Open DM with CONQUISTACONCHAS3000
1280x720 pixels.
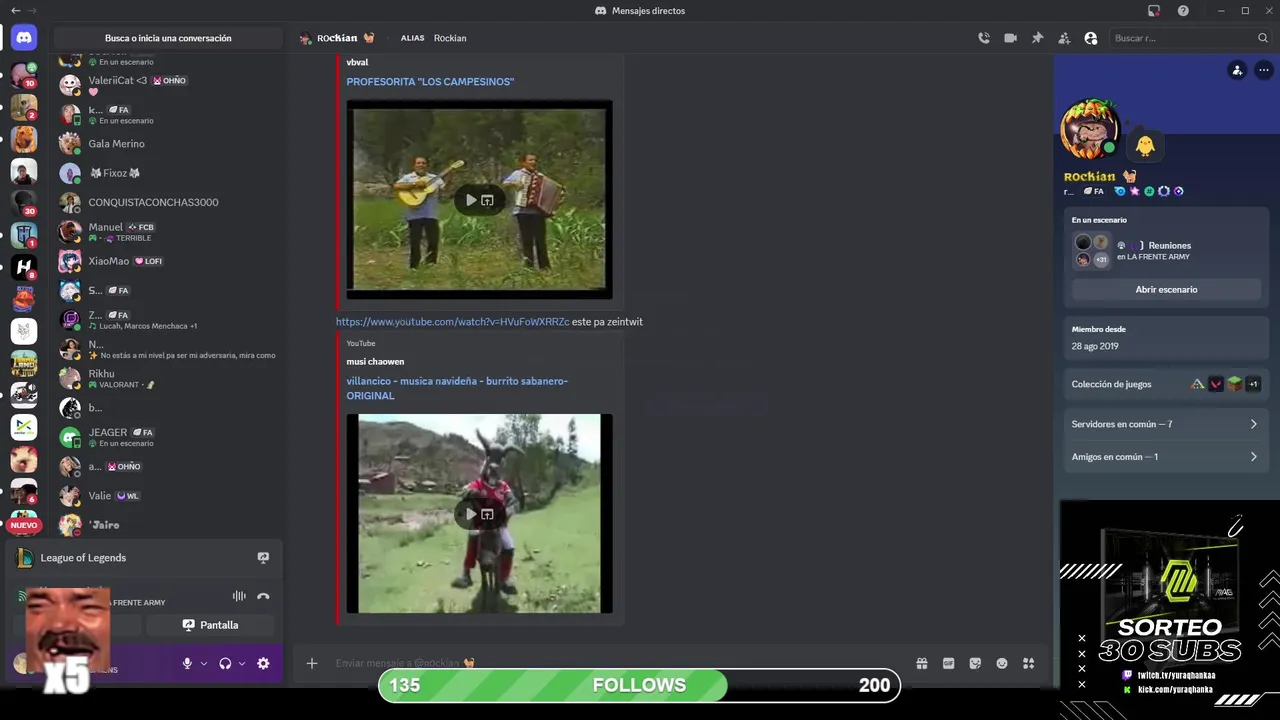coord(168,202)
